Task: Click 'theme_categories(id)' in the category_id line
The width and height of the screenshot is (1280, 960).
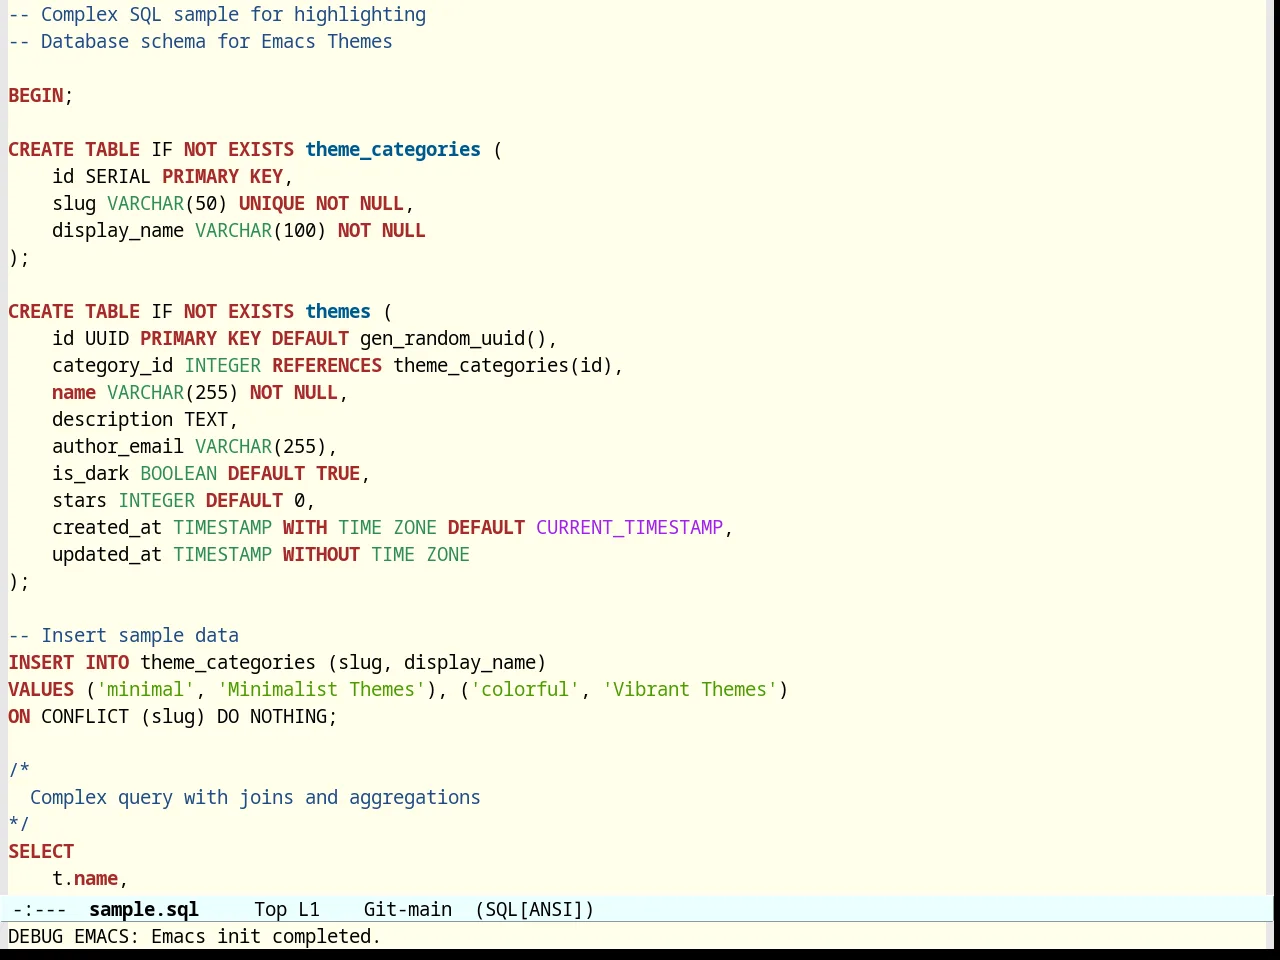Action: click(x=503, y=365)
